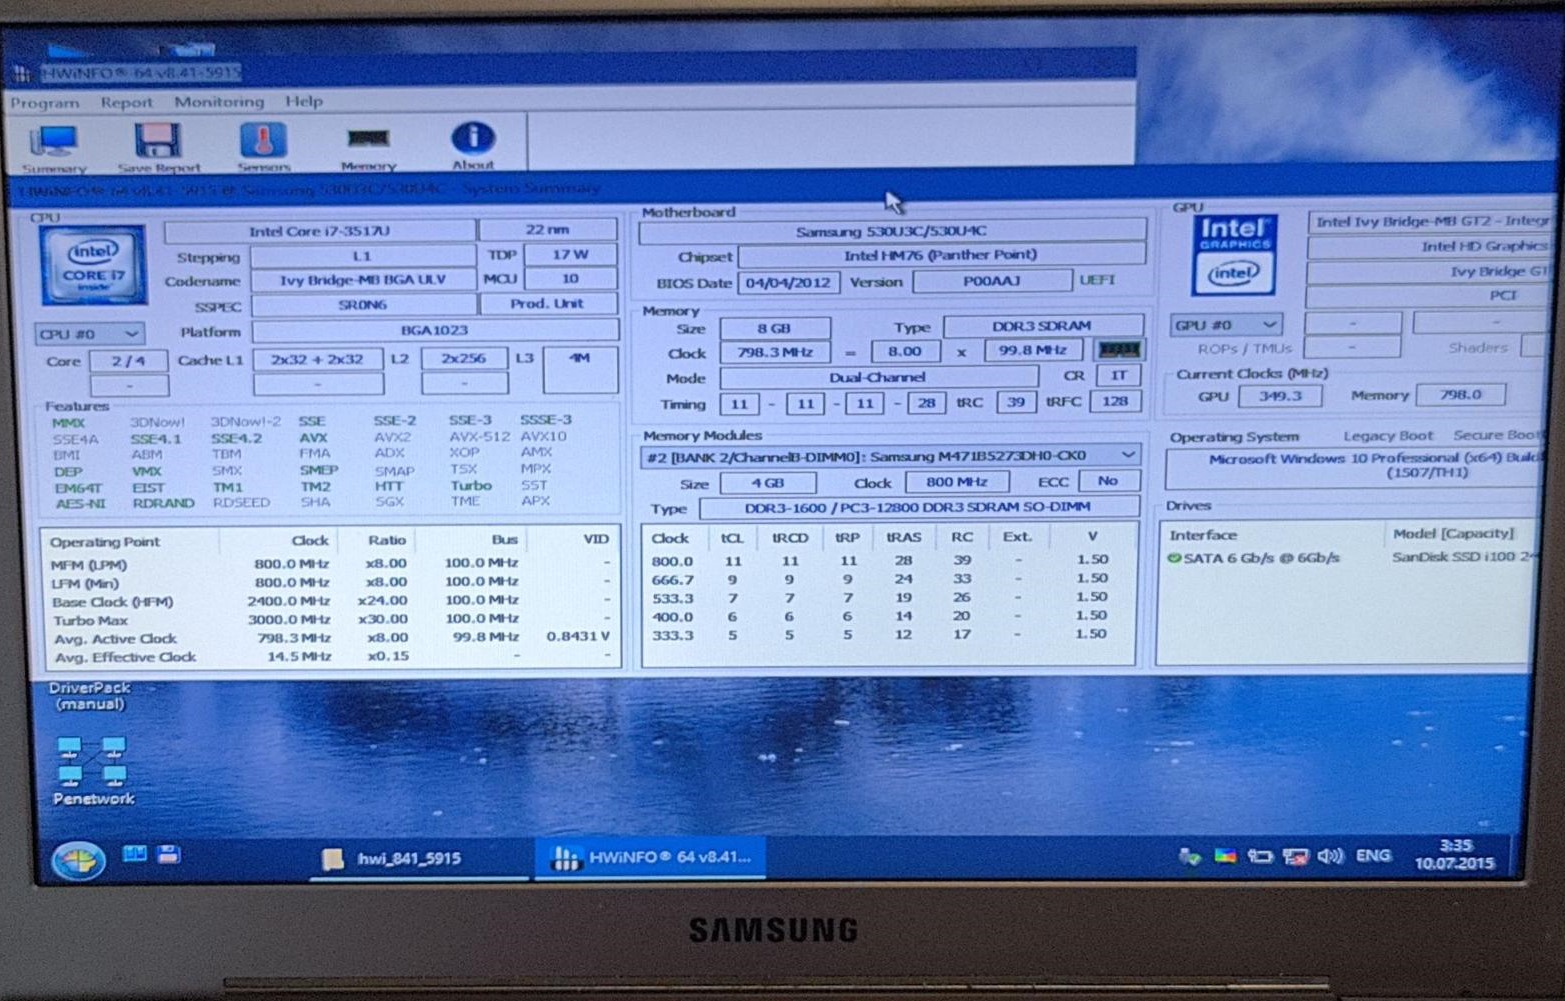Click the memory Size field 8 GB
This screenshot has width=1565, height=1001.
775,328
